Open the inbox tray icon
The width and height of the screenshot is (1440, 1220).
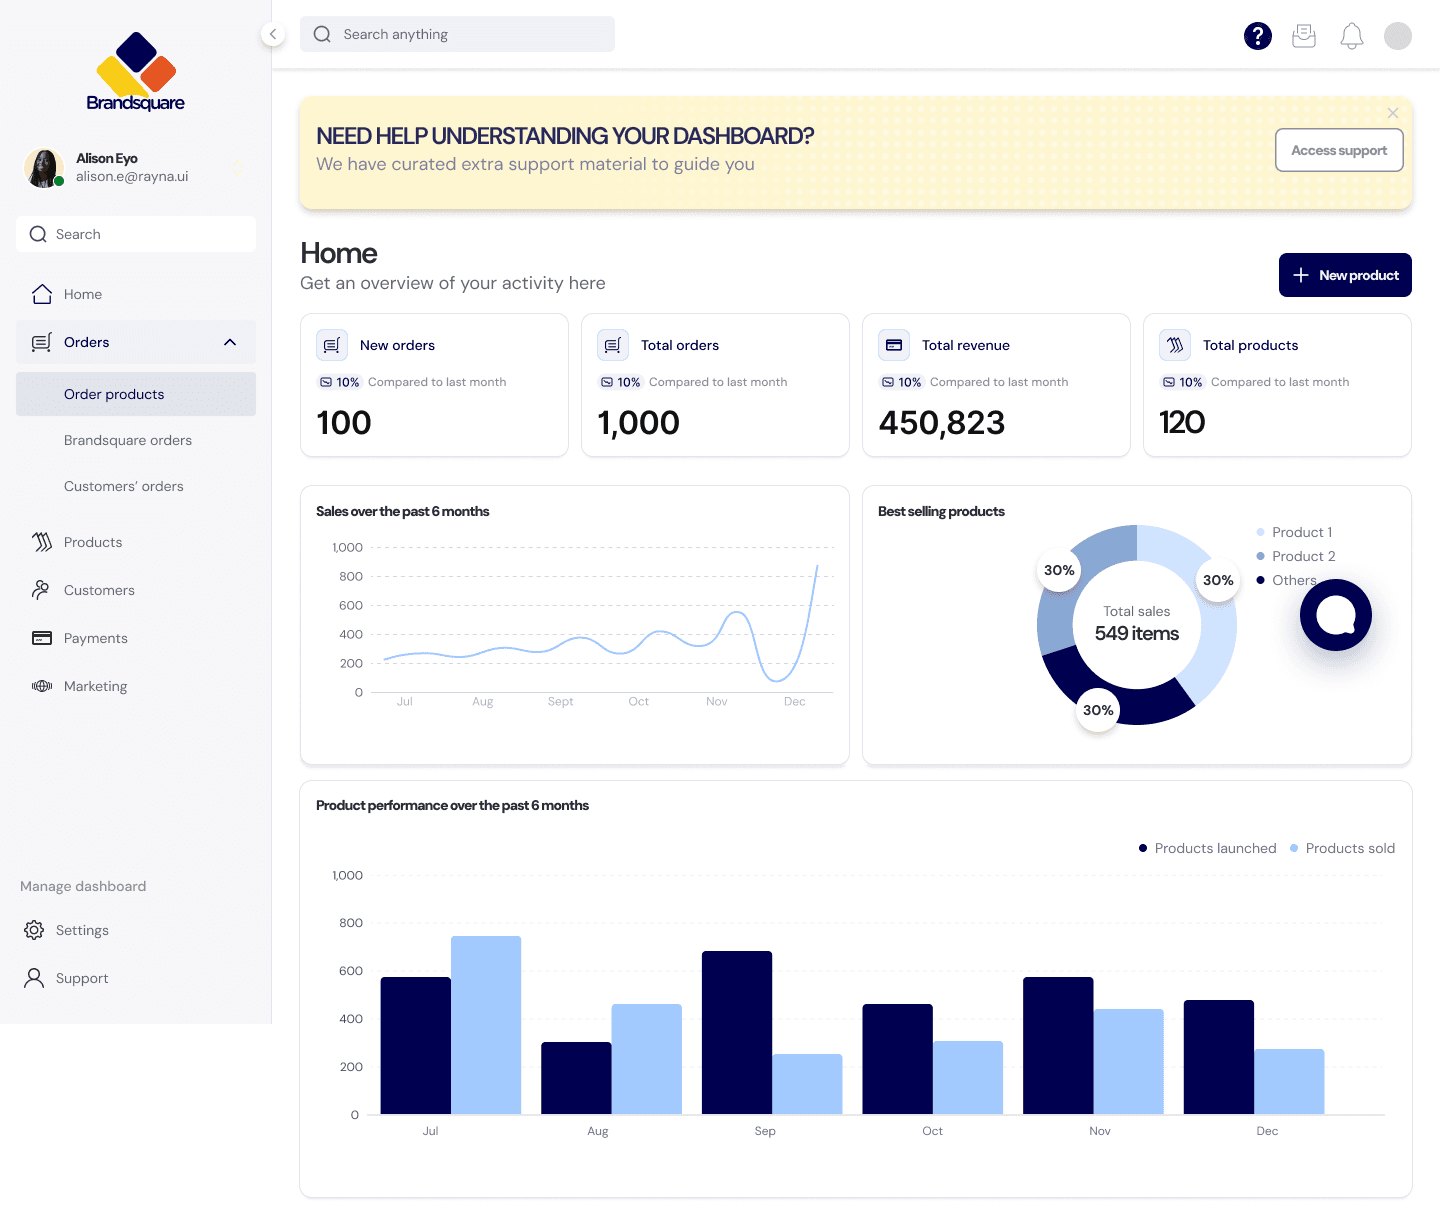[1304, 36]
